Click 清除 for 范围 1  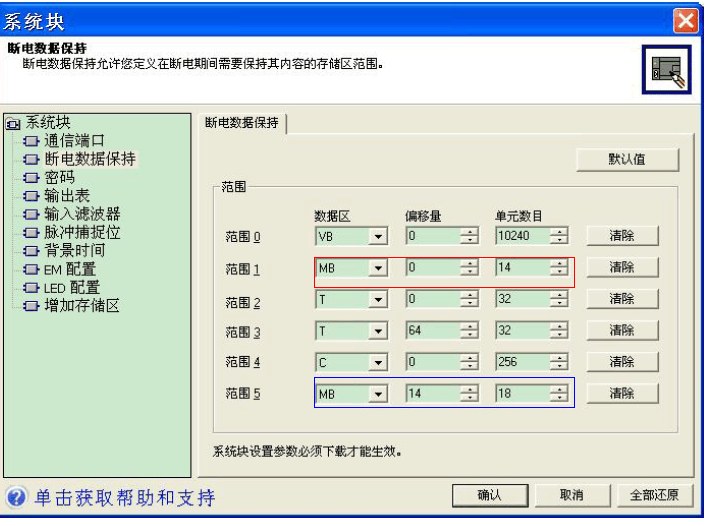[x=622, y=267]
